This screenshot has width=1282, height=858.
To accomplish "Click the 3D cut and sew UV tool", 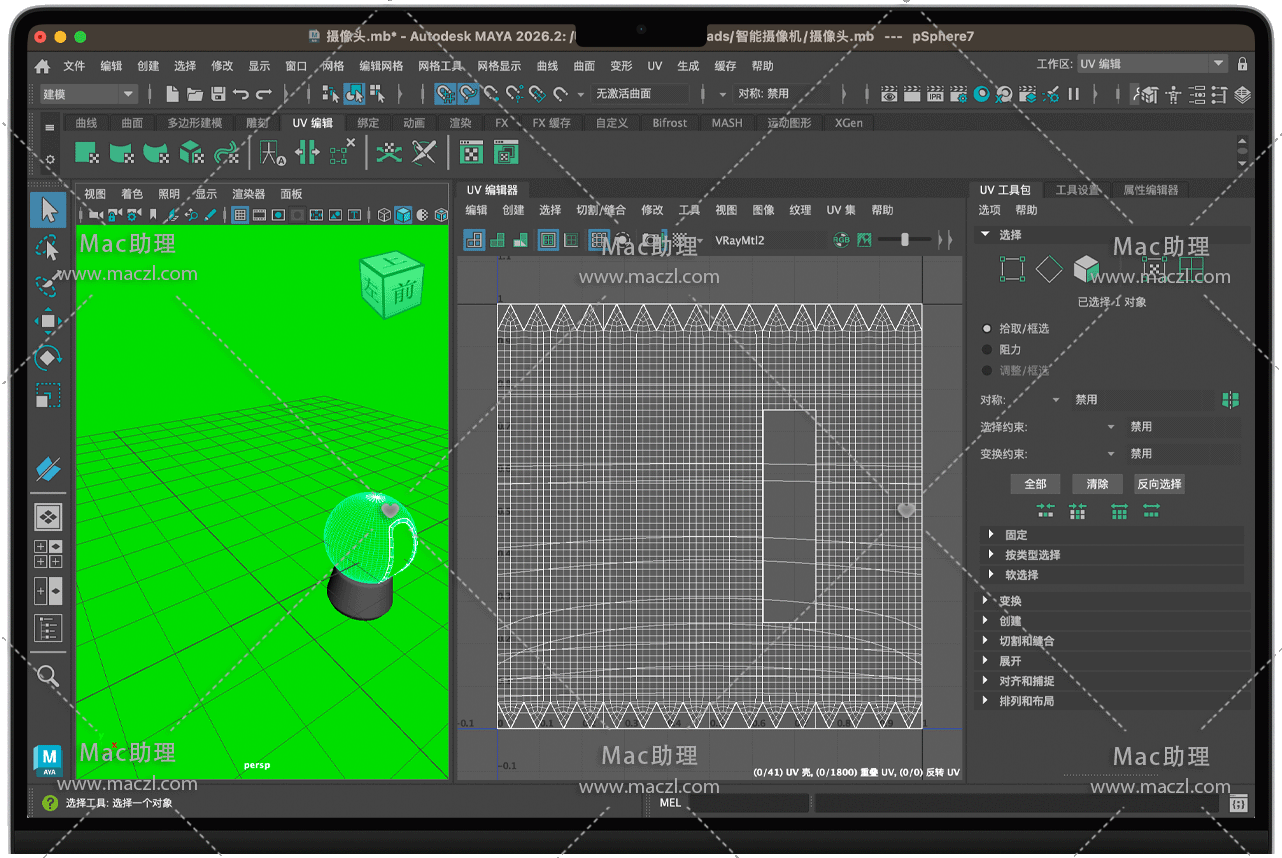I will tap(424, 152).
